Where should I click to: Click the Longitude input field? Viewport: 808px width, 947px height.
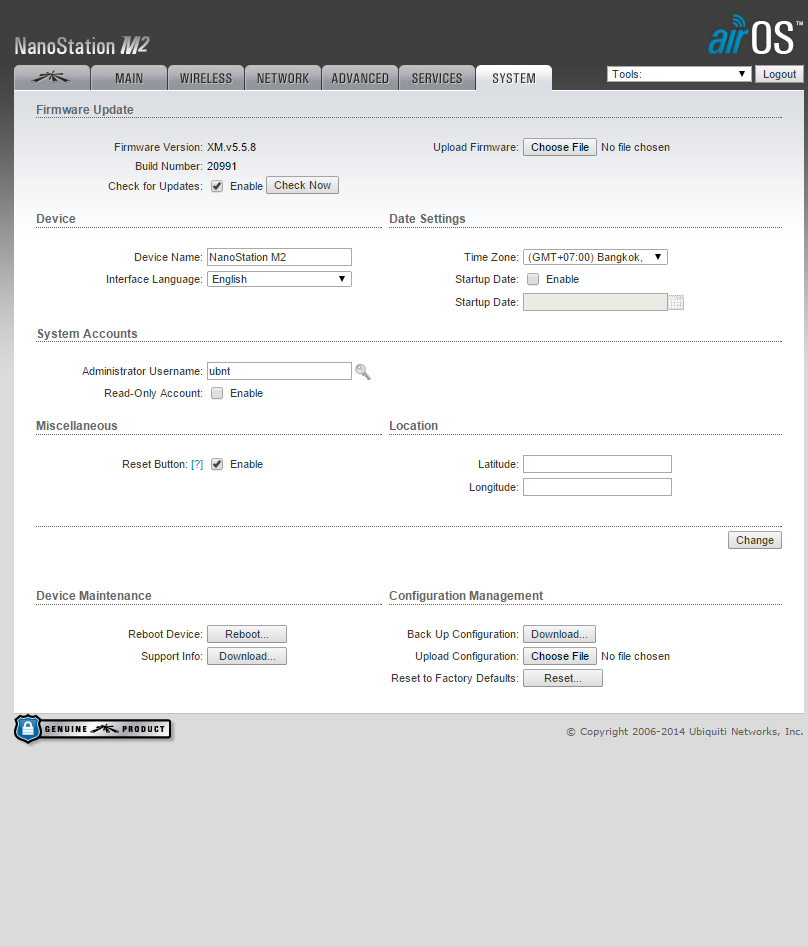click(597, 487)
